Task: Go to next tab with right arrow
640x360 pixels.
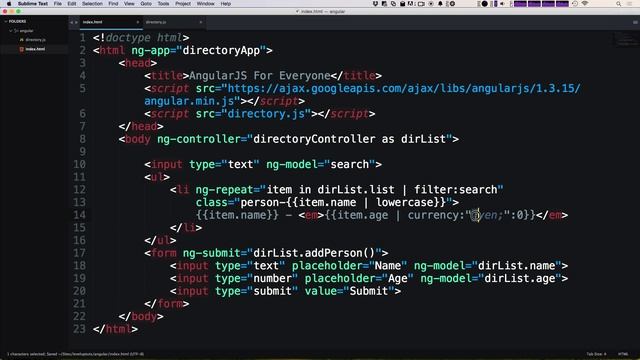Action: pos(76,22)
